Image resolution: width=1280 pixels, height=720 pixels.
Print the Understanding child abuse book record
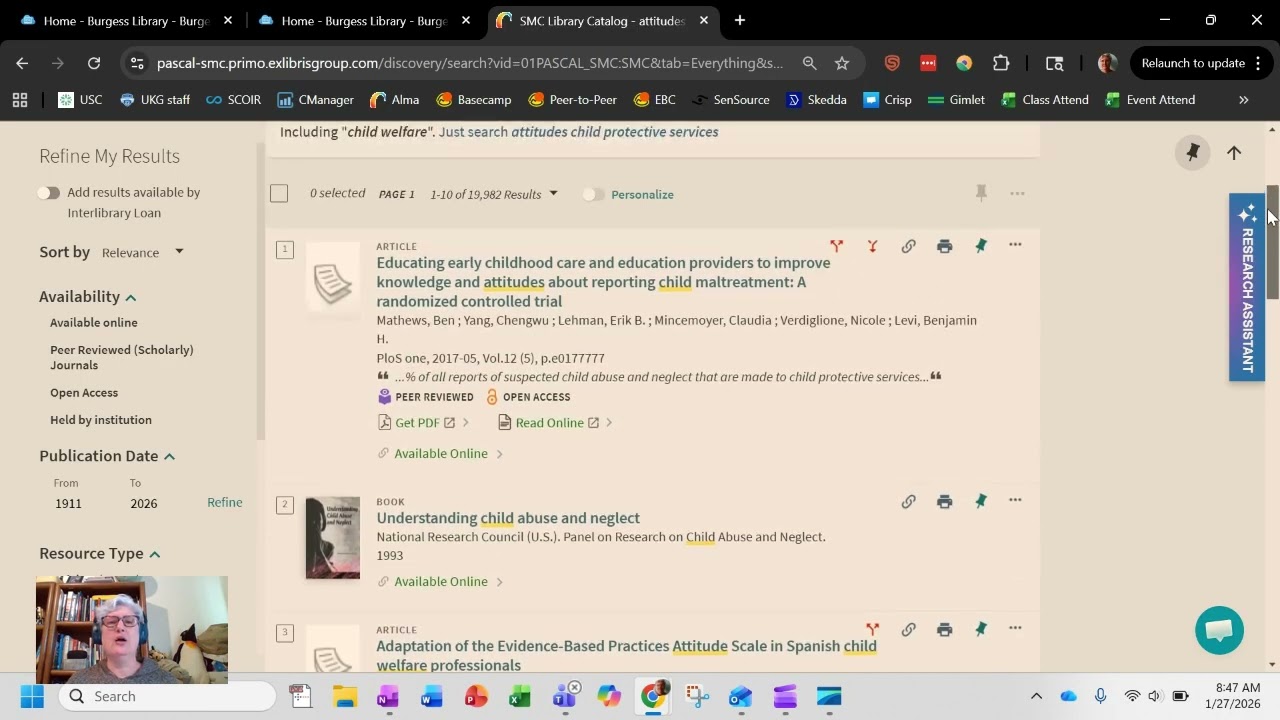click(x=944, y=502)
